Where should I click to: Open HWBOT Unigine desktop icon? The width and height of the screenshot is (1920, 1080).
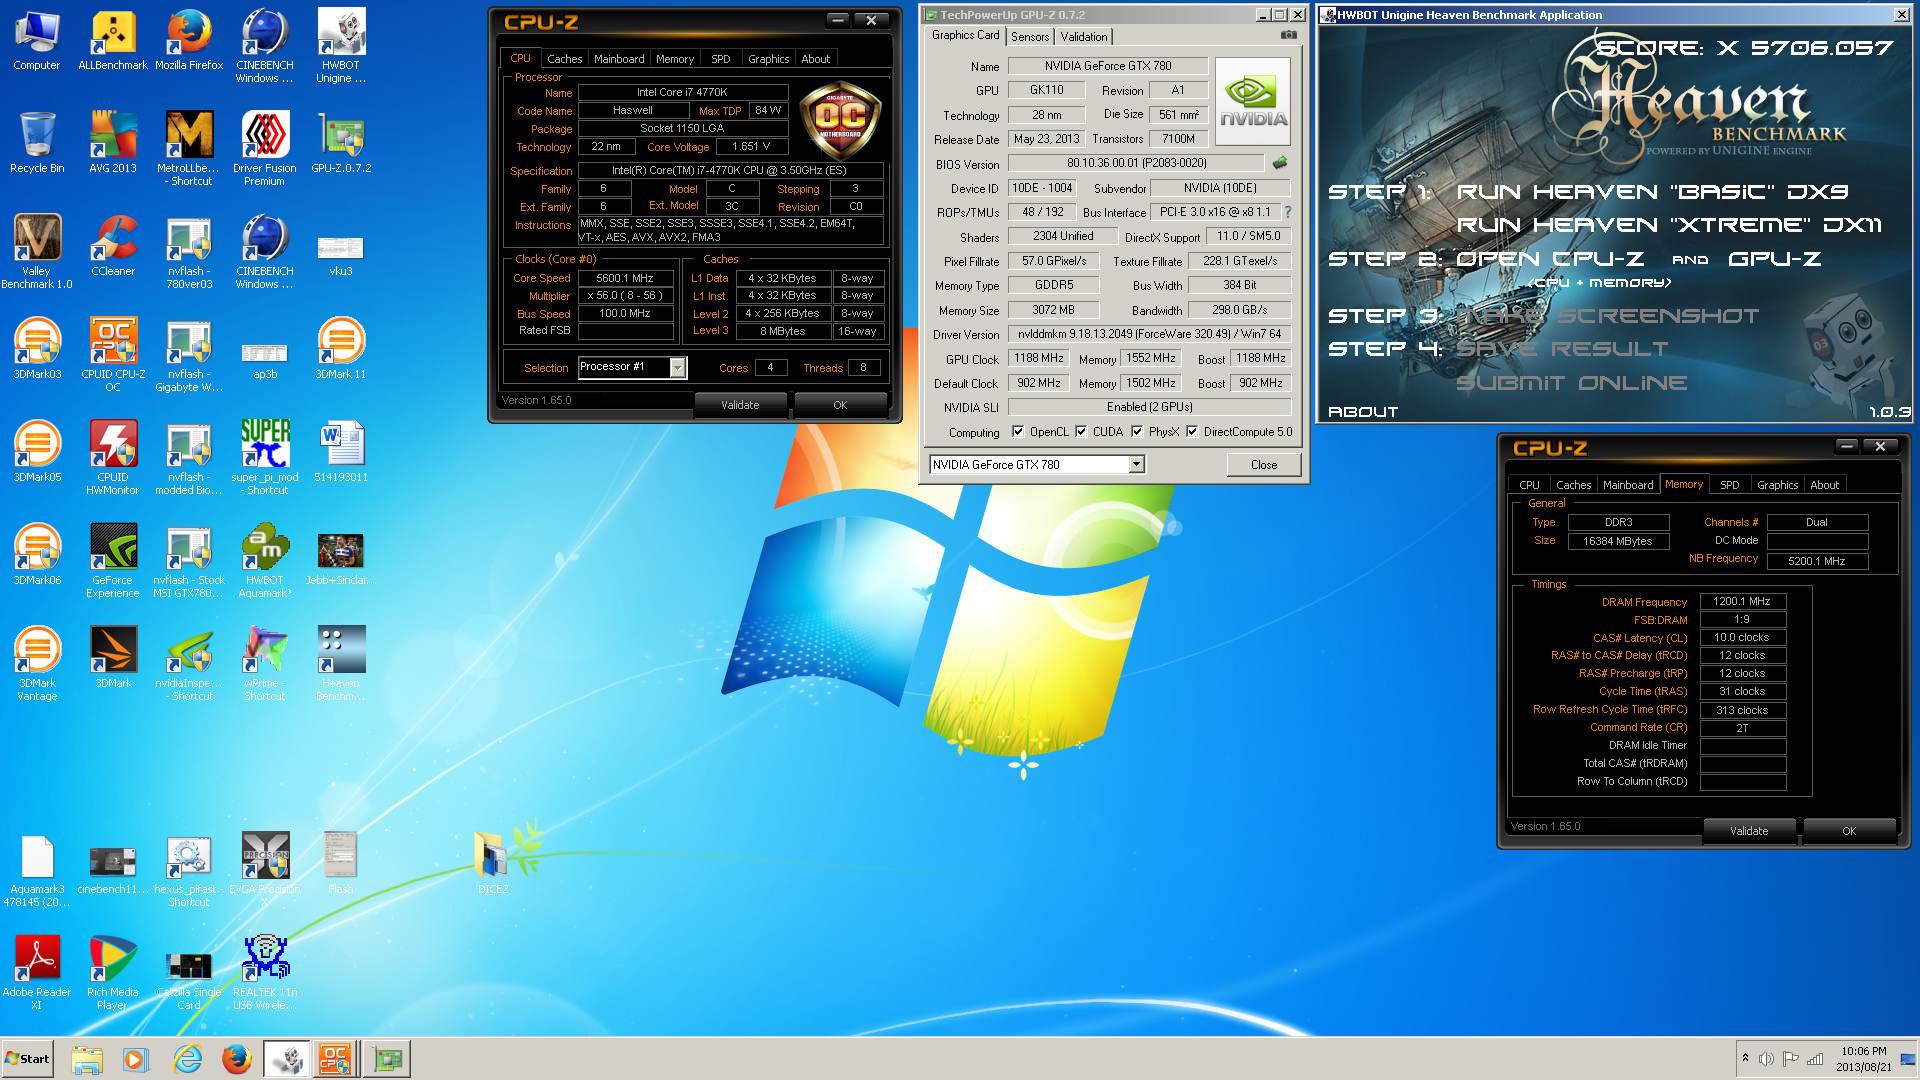pos(341,46)
